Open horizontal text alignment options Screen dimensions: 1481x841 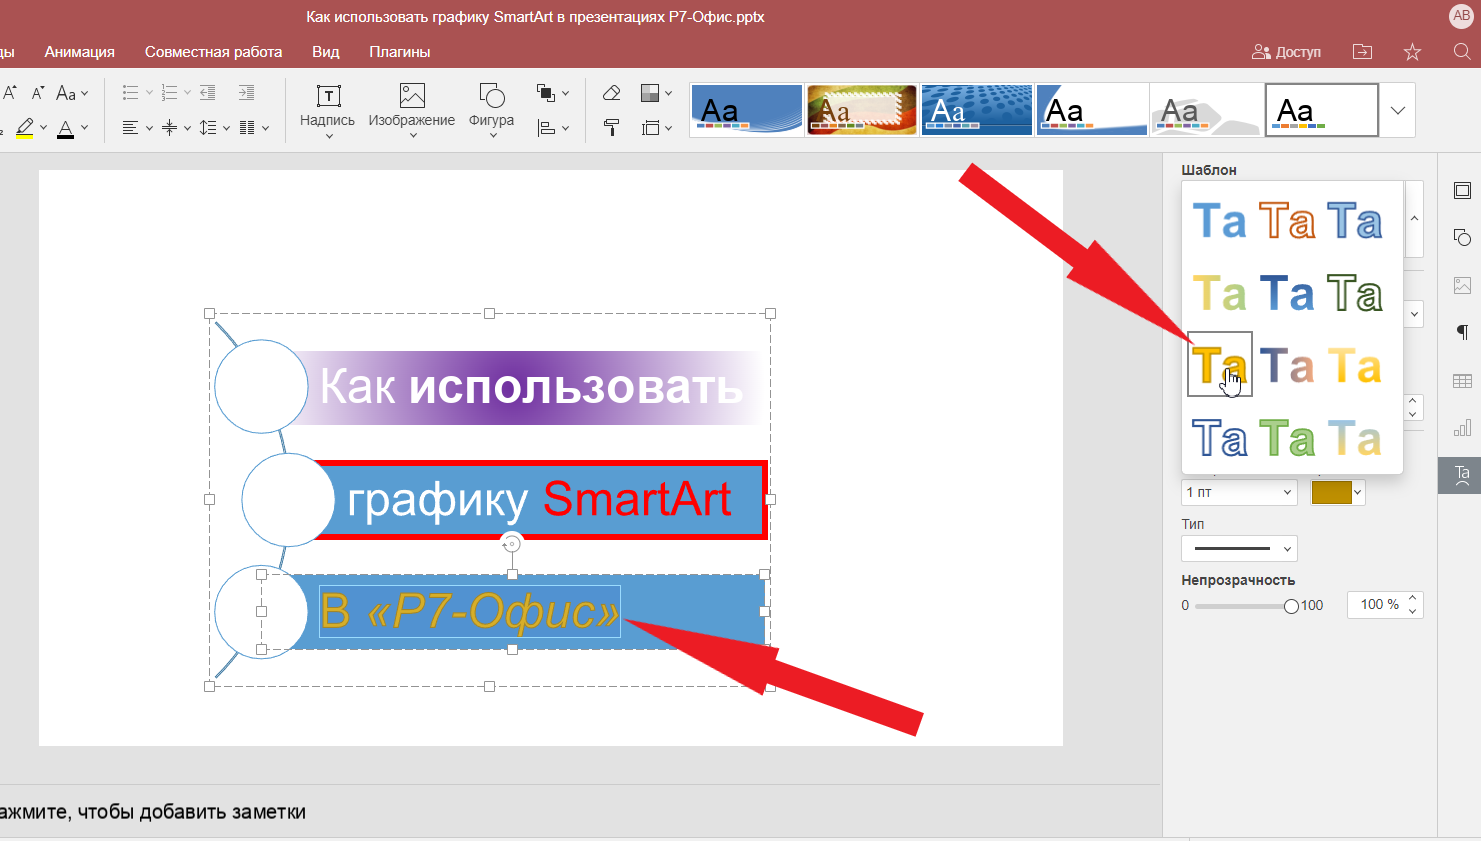click(137, 128)
